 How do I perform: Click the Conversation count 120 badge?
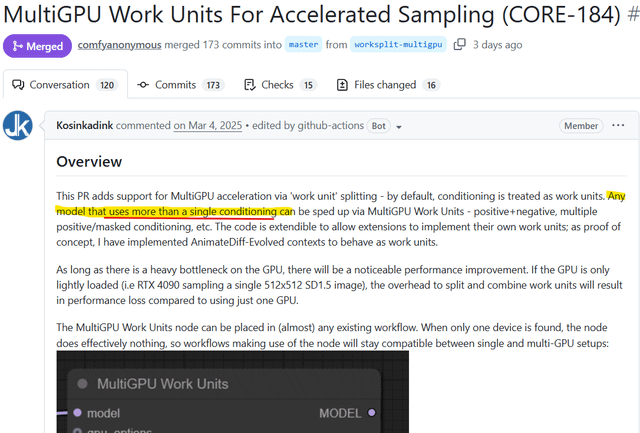(107, 85)
